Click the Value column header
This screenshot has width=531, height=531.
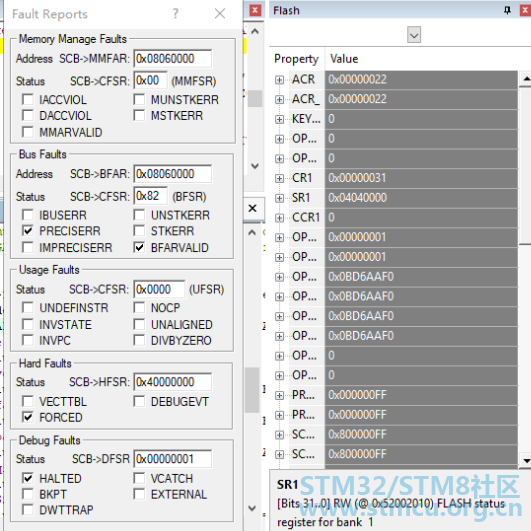point(344,59)
